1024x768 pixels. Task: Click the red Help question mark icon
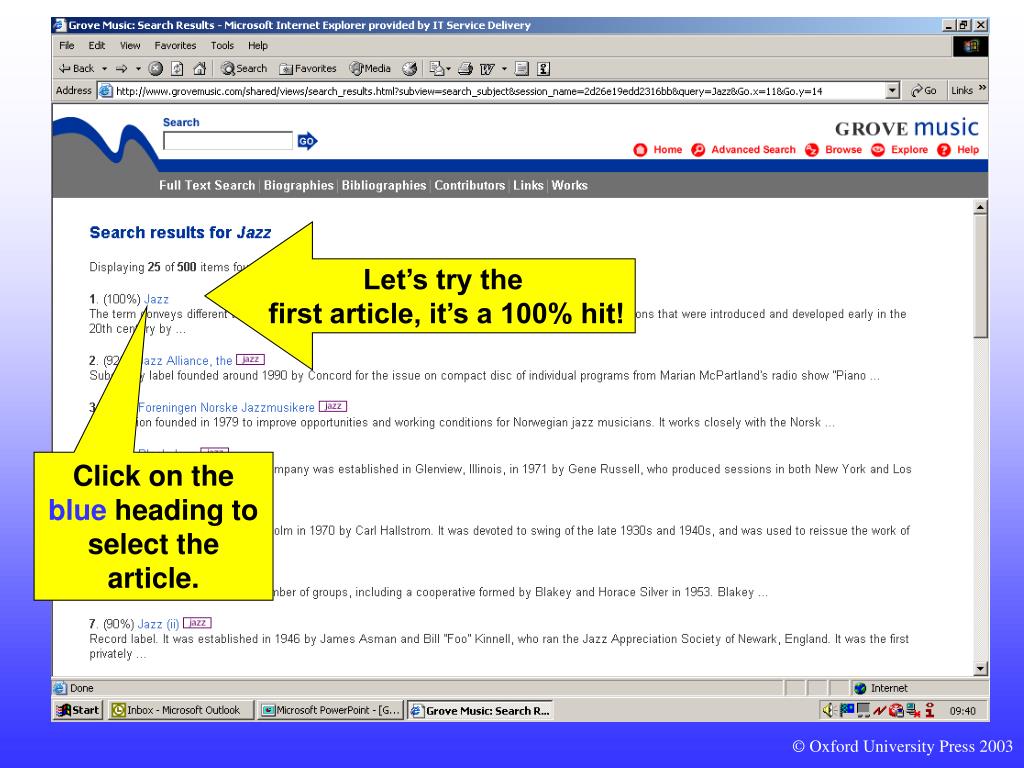point(944,150)
